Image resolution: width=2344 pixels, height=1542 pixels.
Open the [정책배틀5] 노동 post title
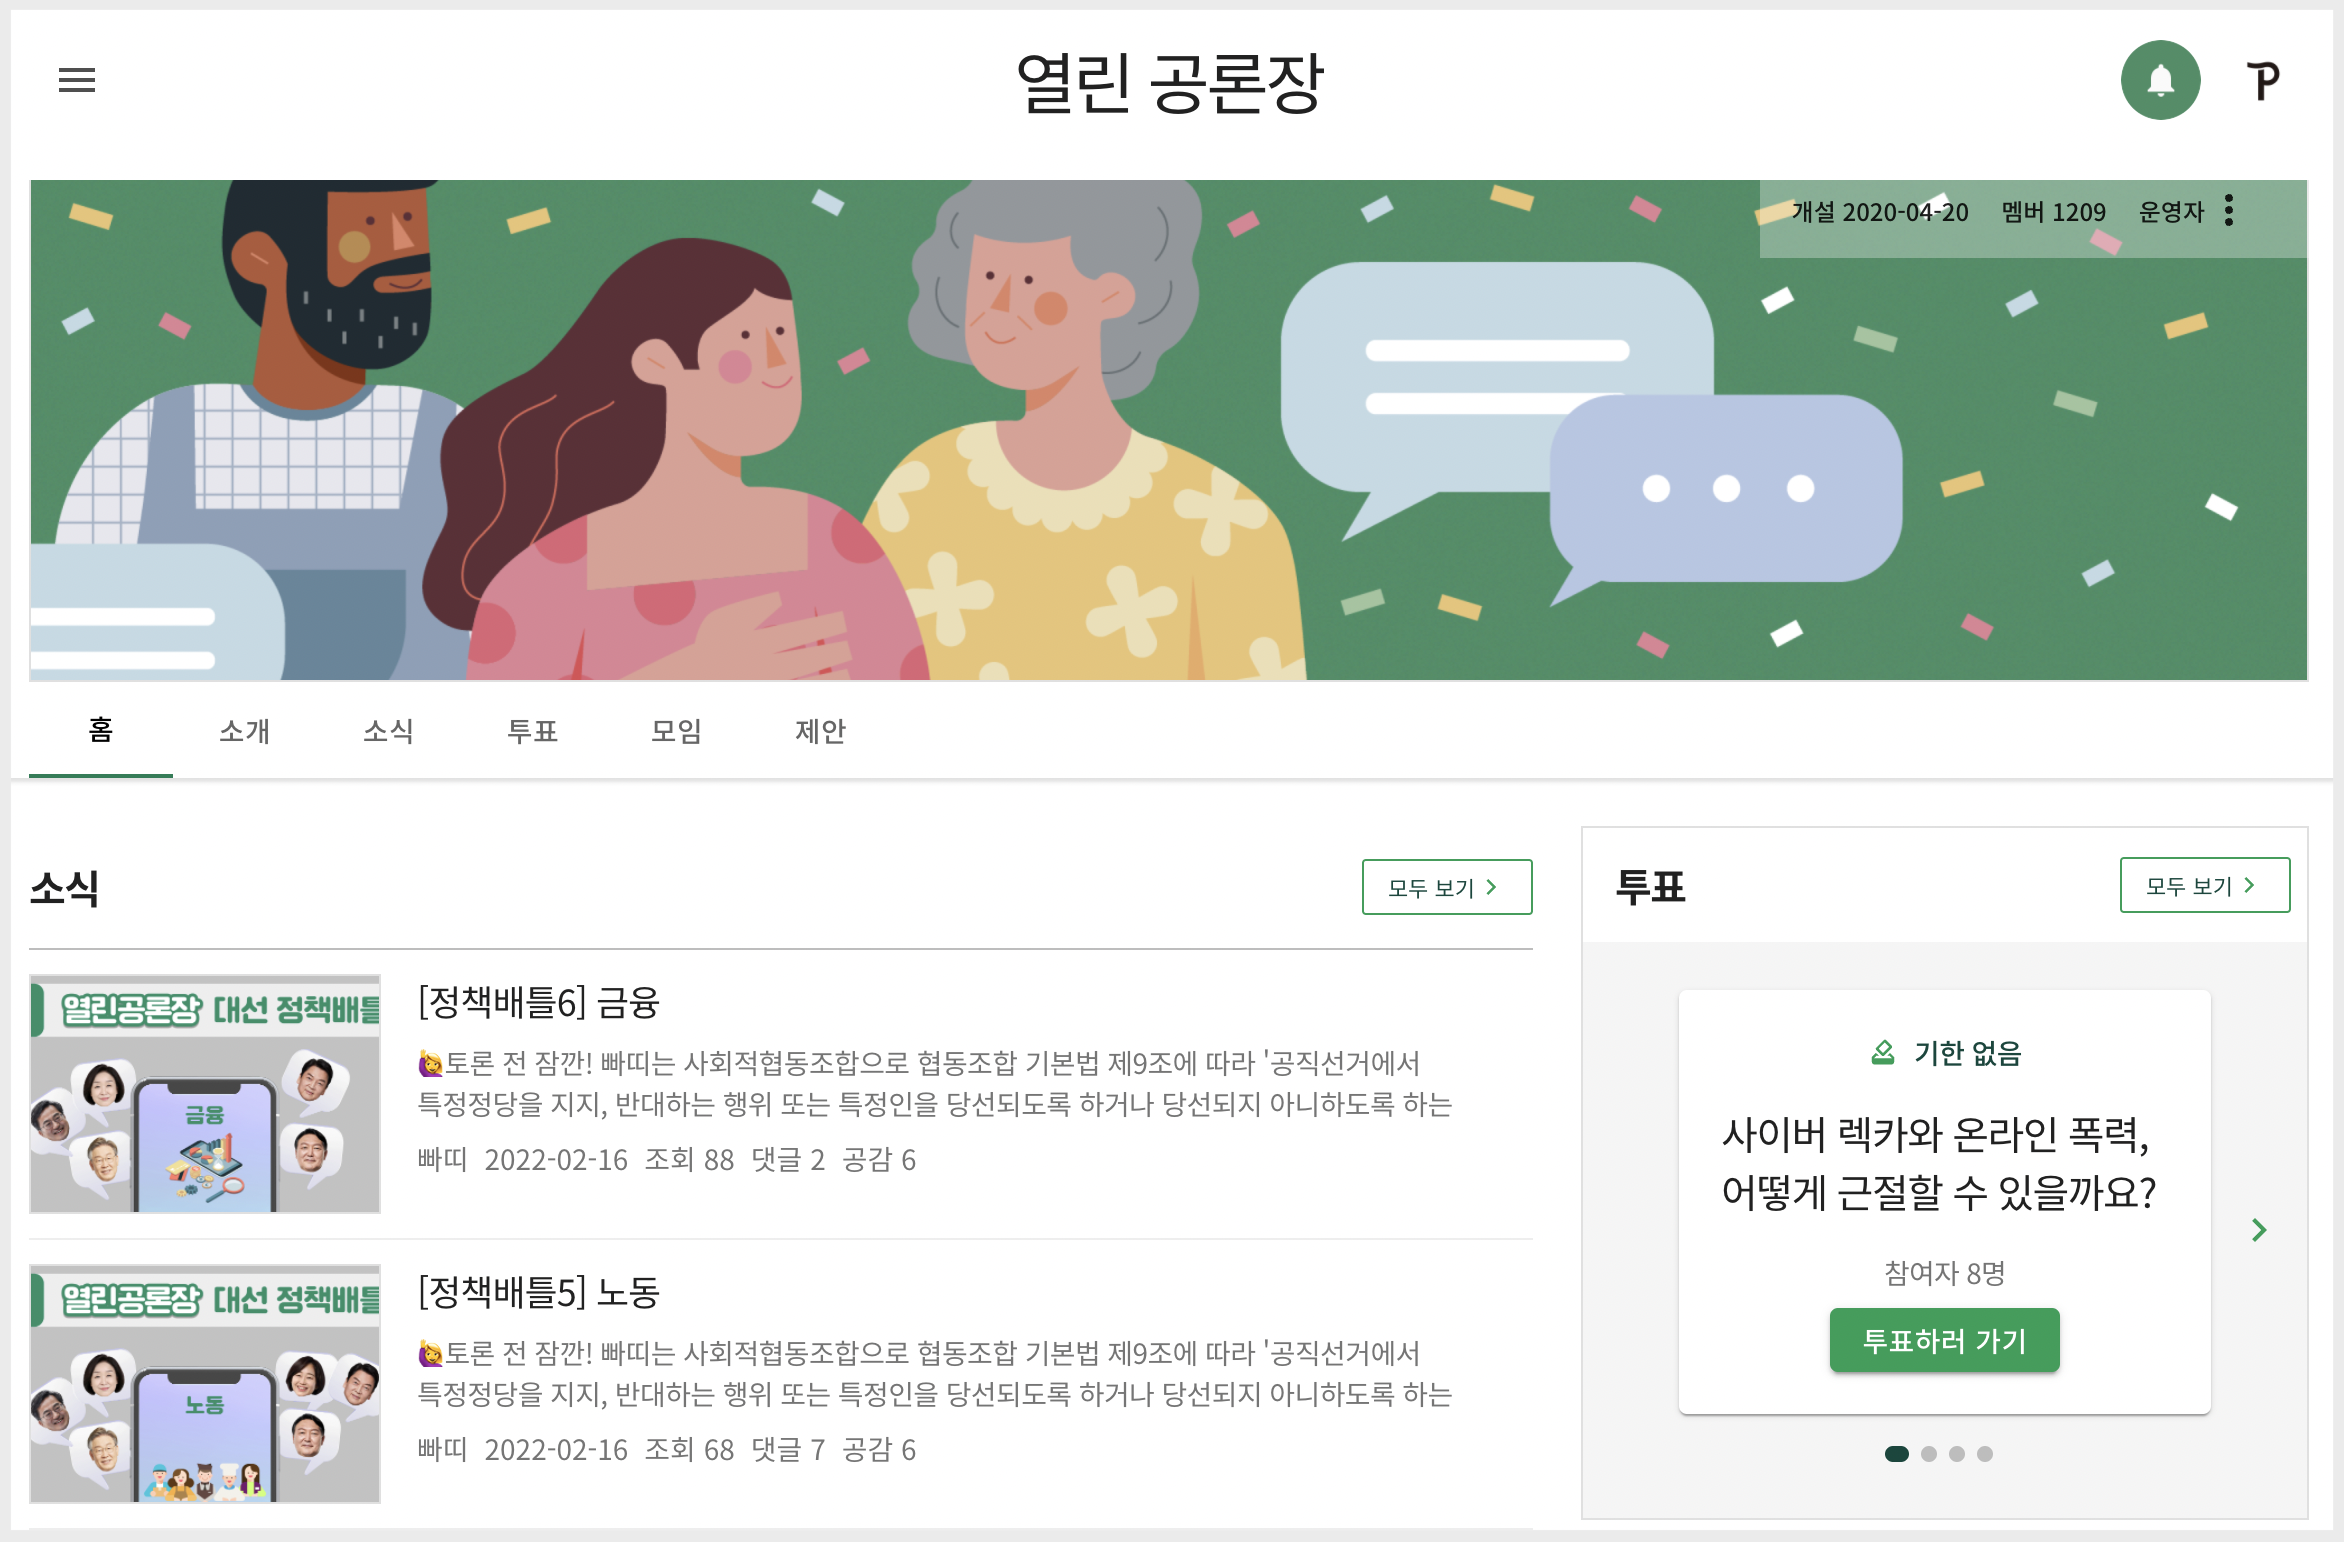[539, 1292]
